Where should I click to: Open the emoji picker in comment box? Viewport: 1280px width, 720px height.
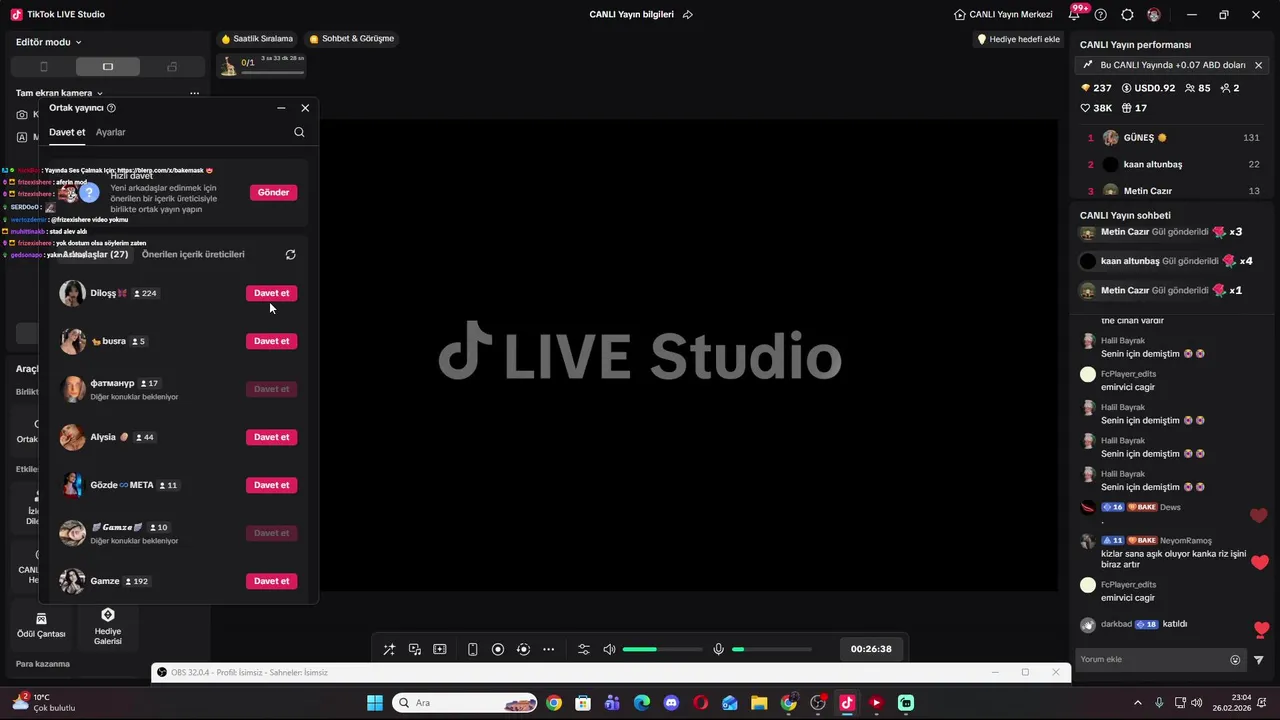pyautogui.click(x=1235, y=660)
